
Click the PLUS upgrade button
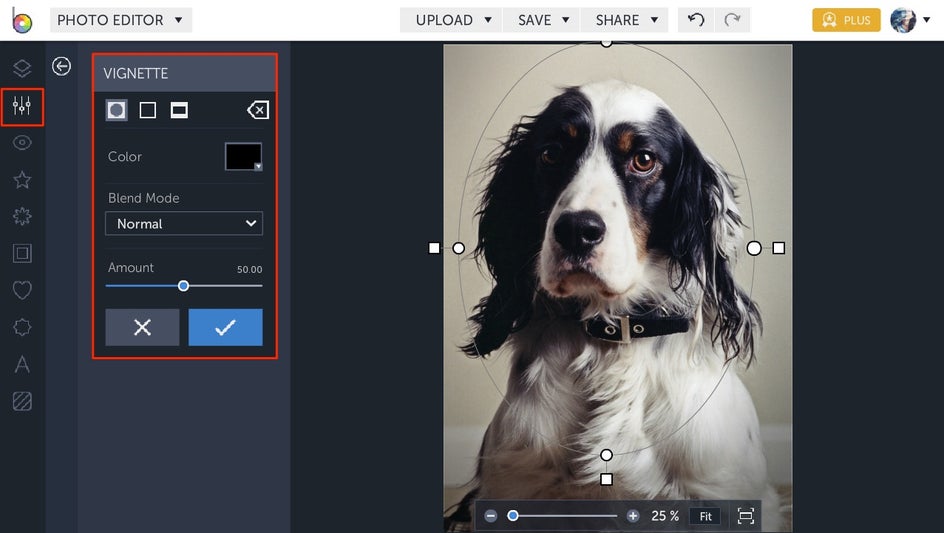tap(846, 20)
